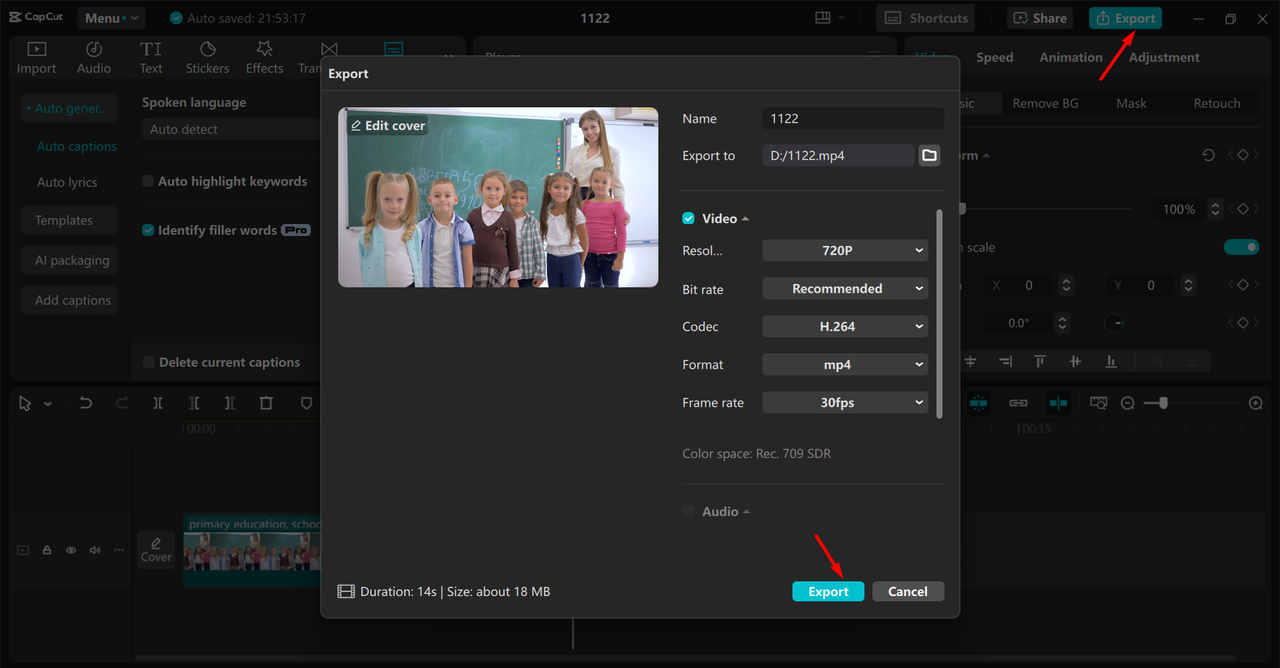
Task: Click the Zoom to fit timeline icon
Action: point(1099,403)
